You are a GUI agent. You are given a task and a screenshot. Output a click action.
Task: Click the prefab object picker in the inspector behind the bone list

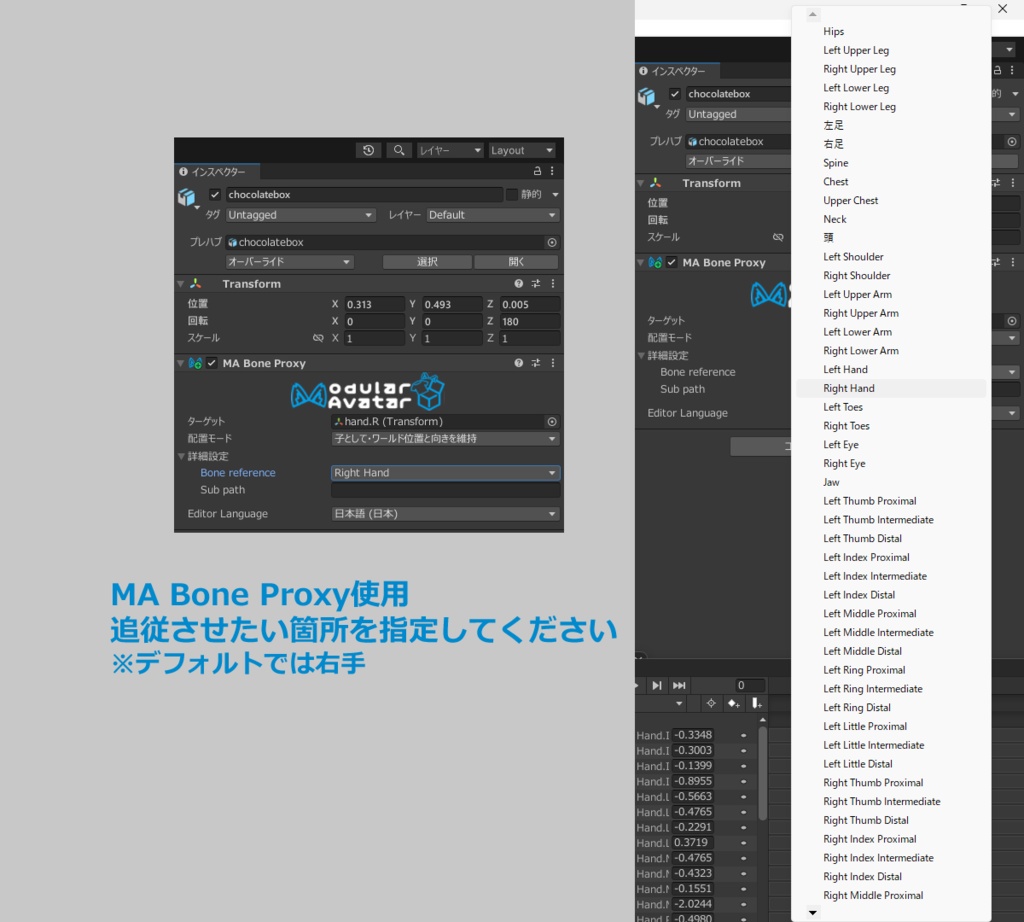pos(1012,142)
